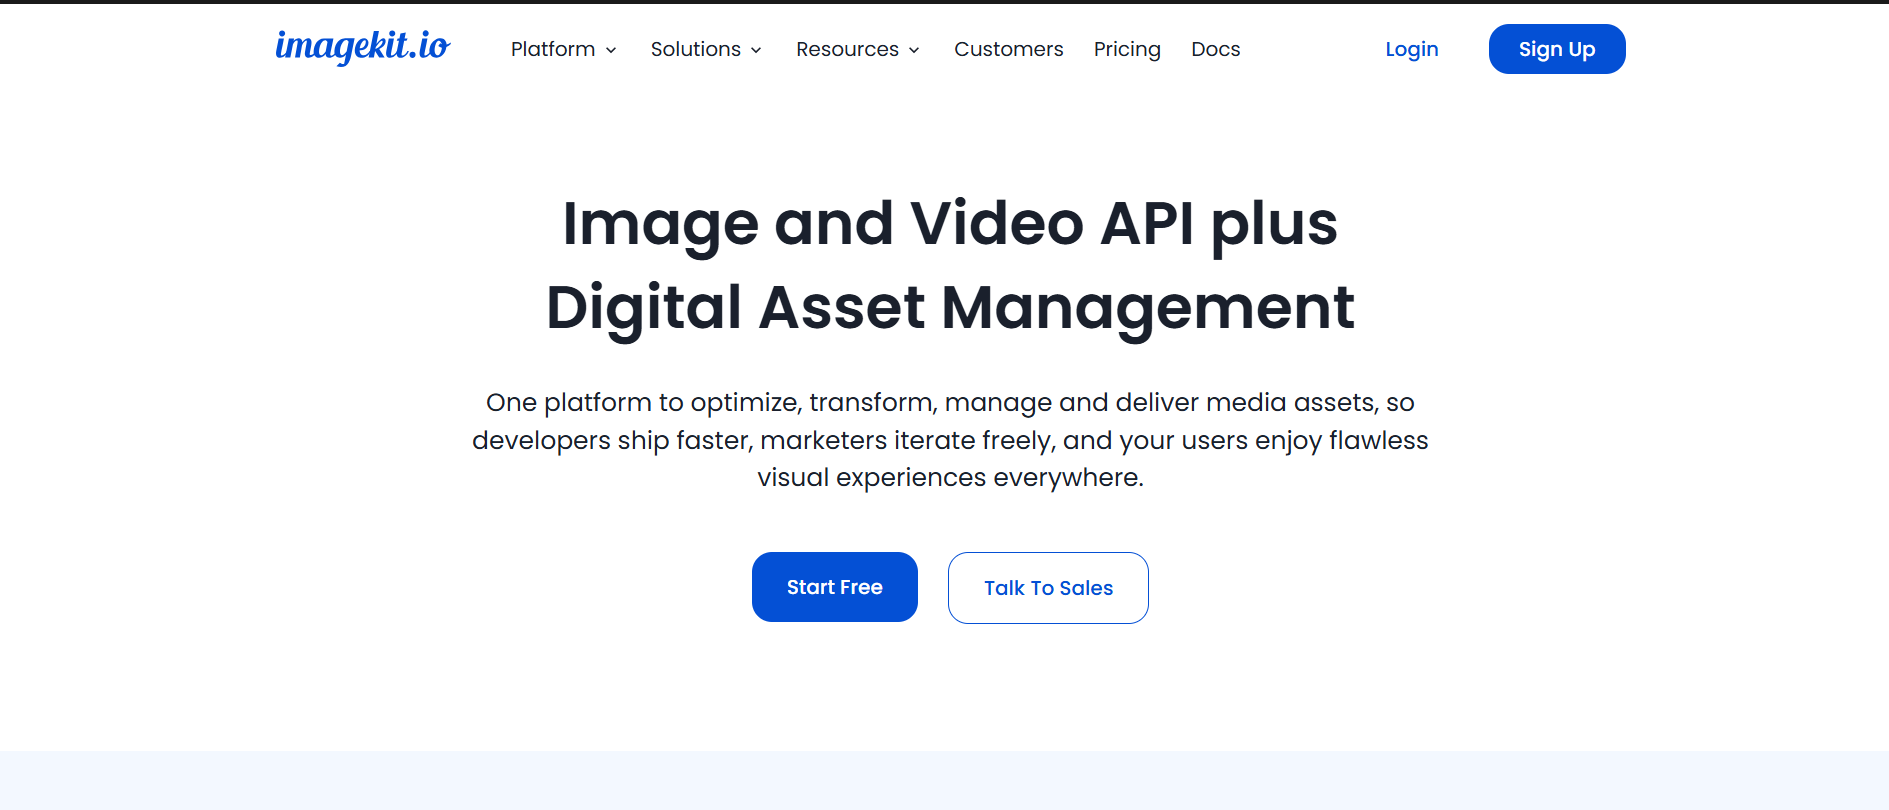Expand the chevron next to Solutions
Image resolution: width=1889 pixels, height=810 pixels.
point(756,50)
